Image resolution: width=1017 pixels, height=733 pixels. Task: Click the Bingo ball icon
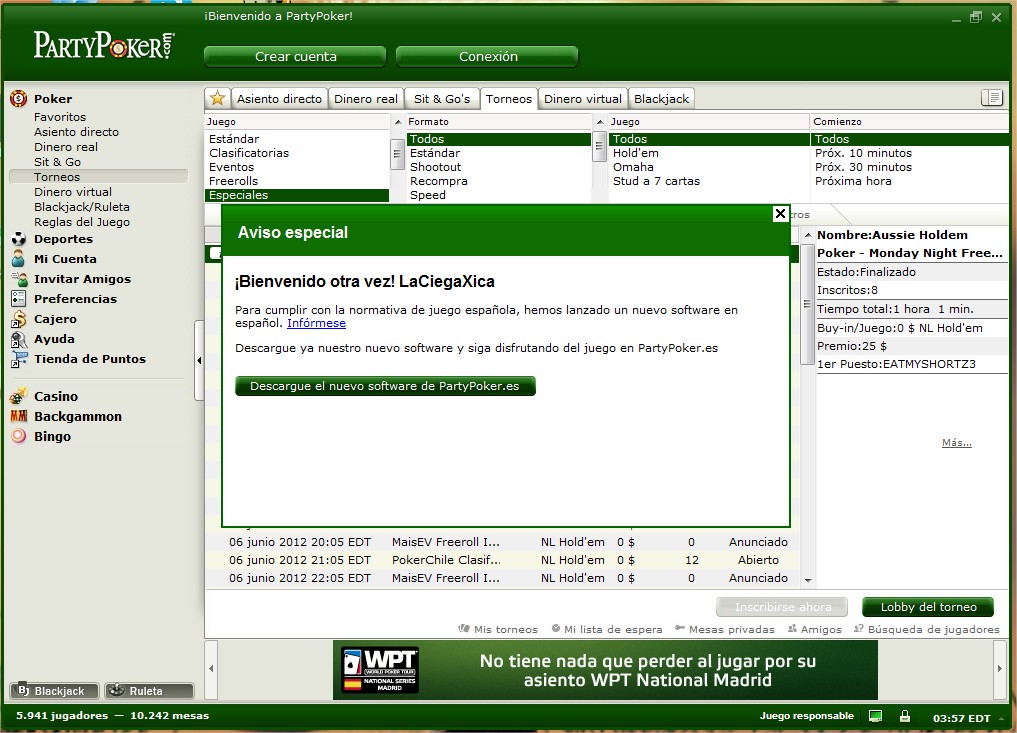pyautogui.click(x=18, y=437)
